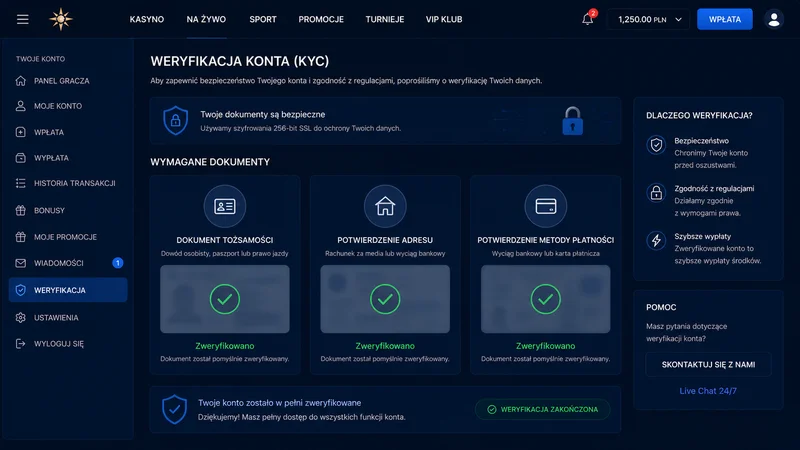Click the shield lock icon in security banner
Viewport: 800px width, 450px height.
176,120
